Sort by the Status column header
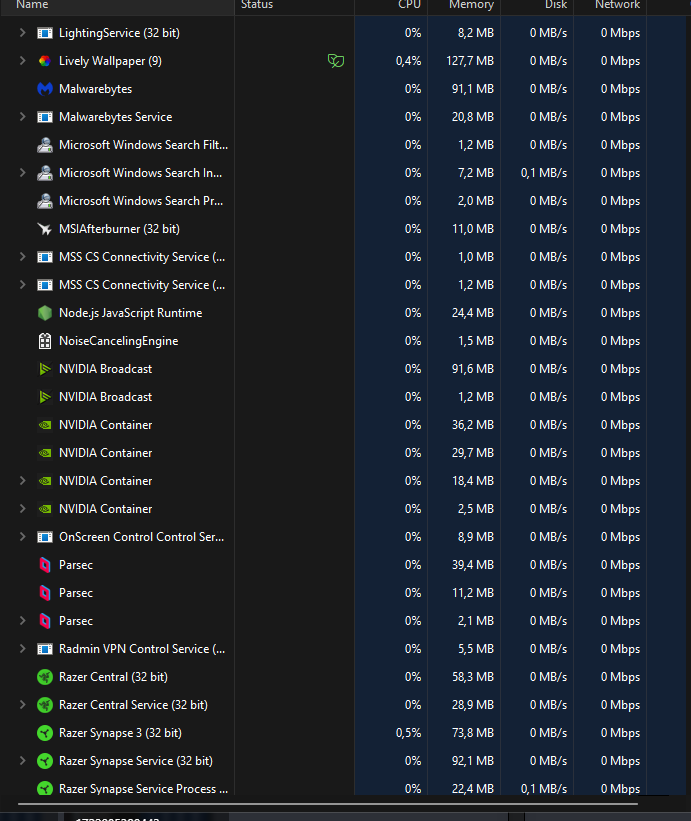 295,5
